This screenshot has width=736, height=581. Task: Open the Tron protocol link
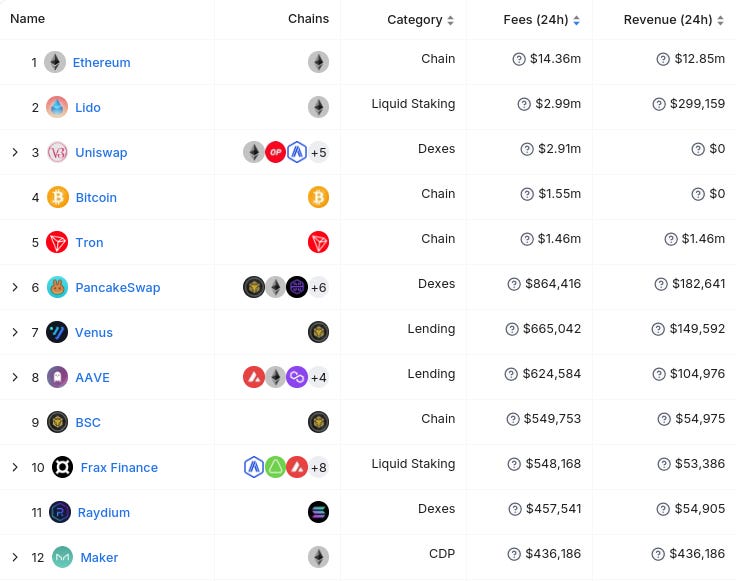(89, 243)
